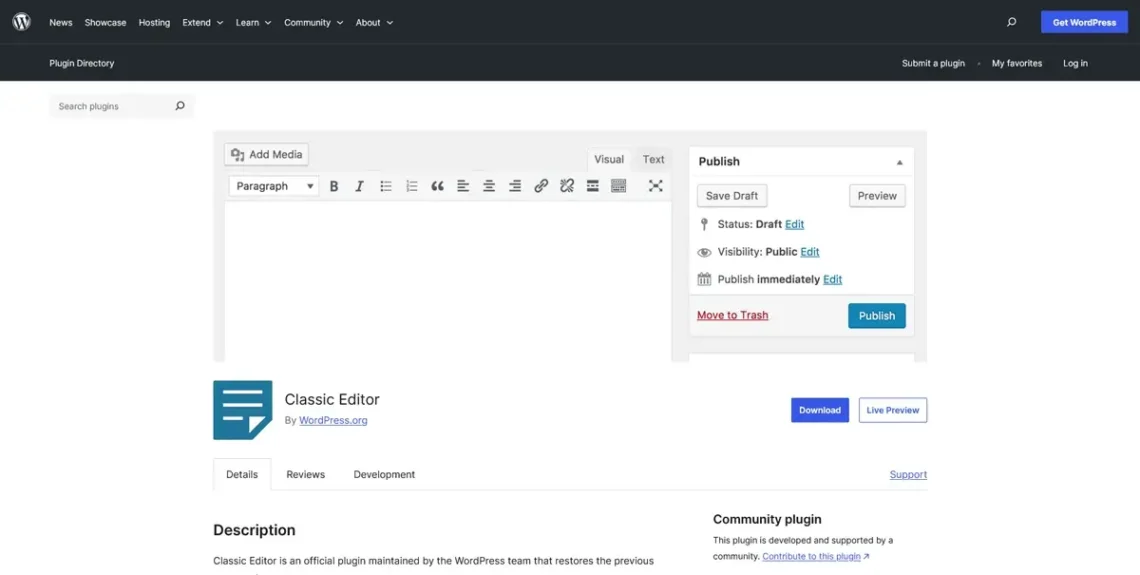
Task: Open My favorites
Action: (1016, 63)
